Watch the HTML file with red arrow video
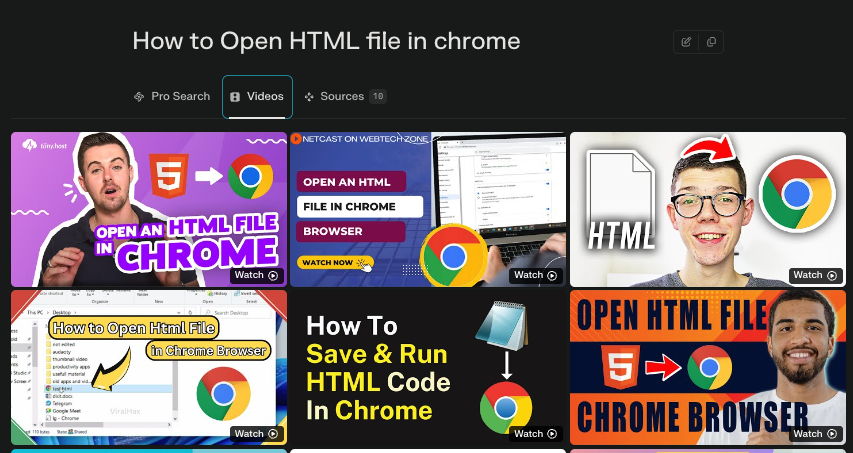The height and width of the screenshot is (453, 853). (815, 275)
